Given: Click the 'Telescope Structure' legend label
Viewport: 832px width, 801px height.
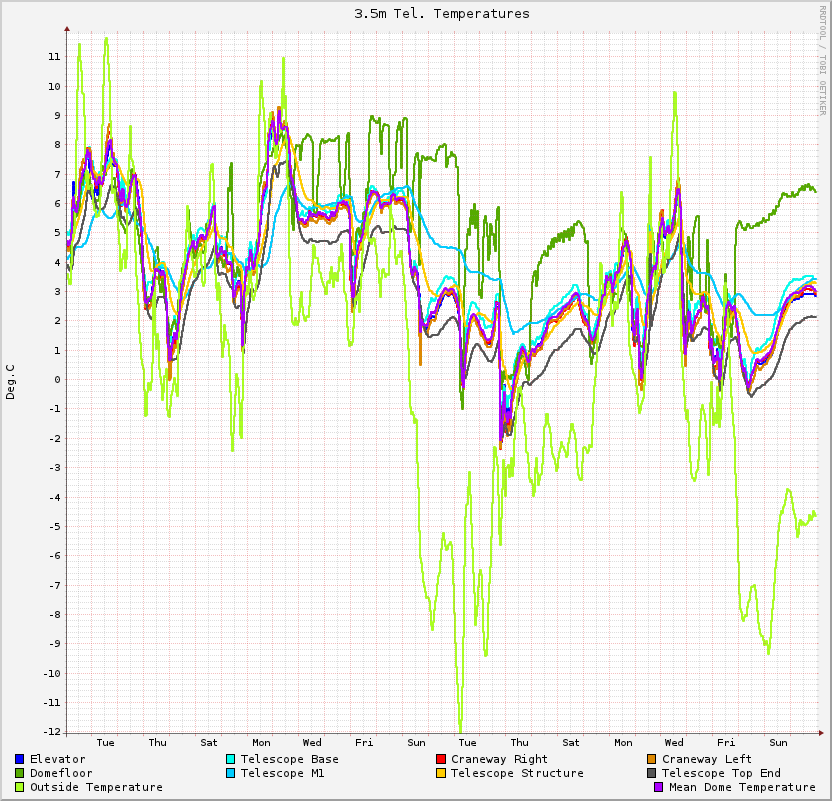Looking at the screenshot, I should pos(517,774).
